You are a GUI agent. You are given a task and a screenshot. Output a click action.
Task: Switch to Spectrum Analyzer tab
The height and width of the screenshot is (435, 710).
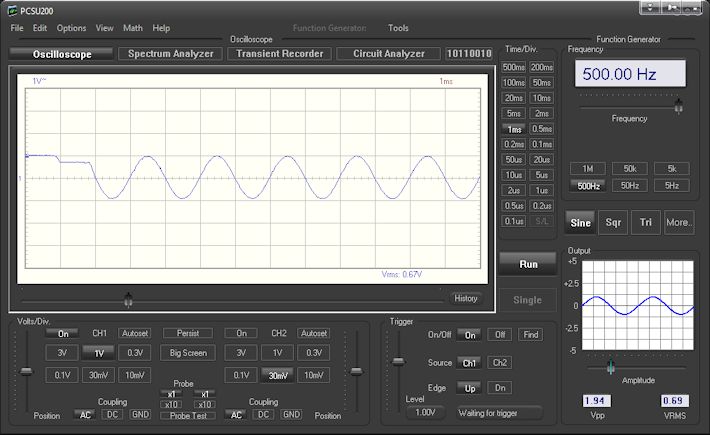pos(171,54)
